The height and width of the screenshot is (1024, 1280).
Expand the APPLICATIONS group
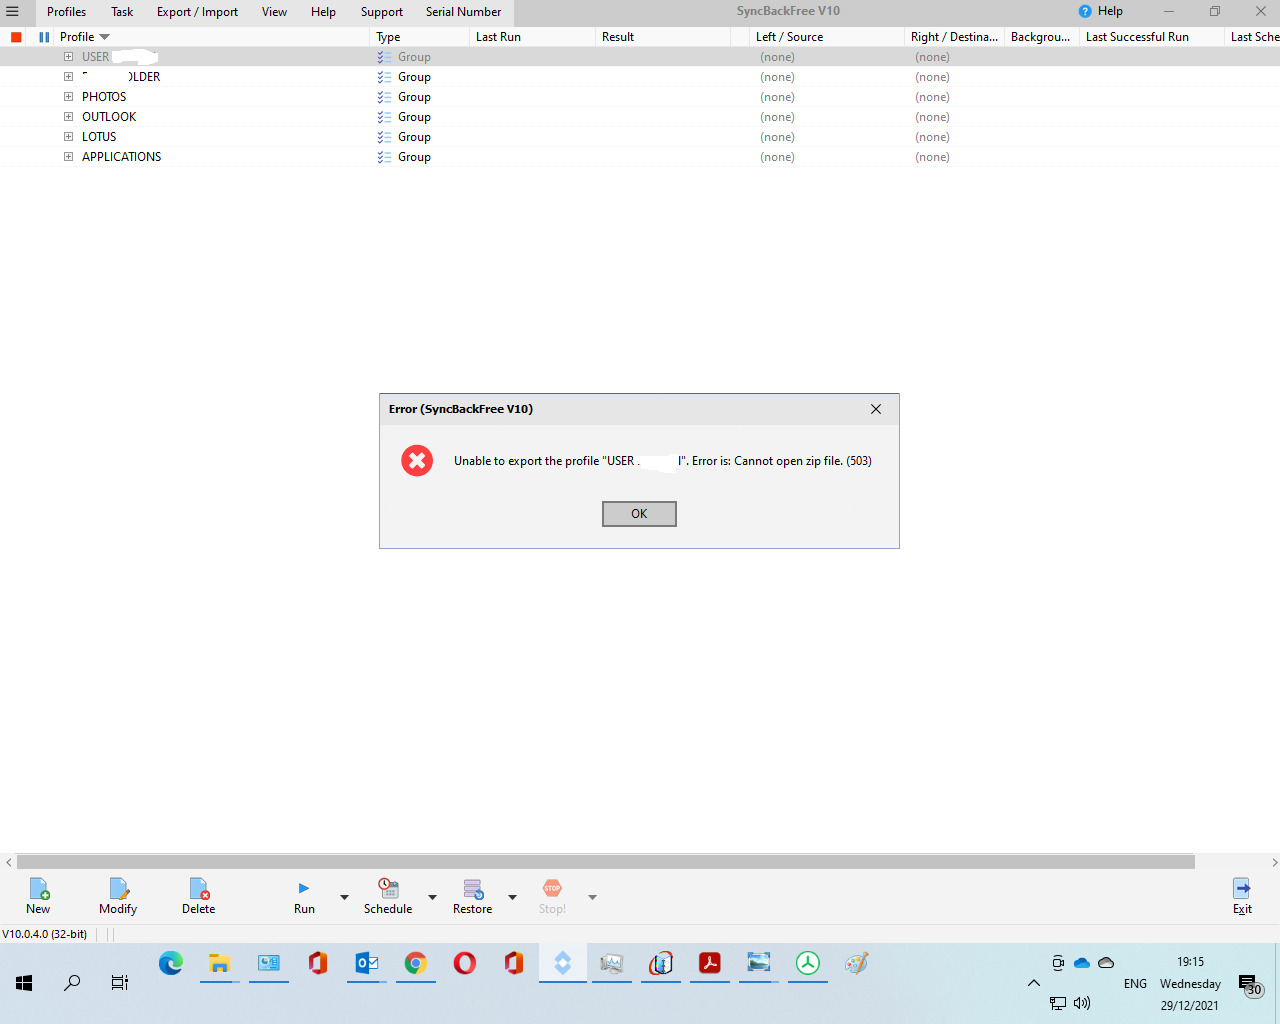[68, 157]
